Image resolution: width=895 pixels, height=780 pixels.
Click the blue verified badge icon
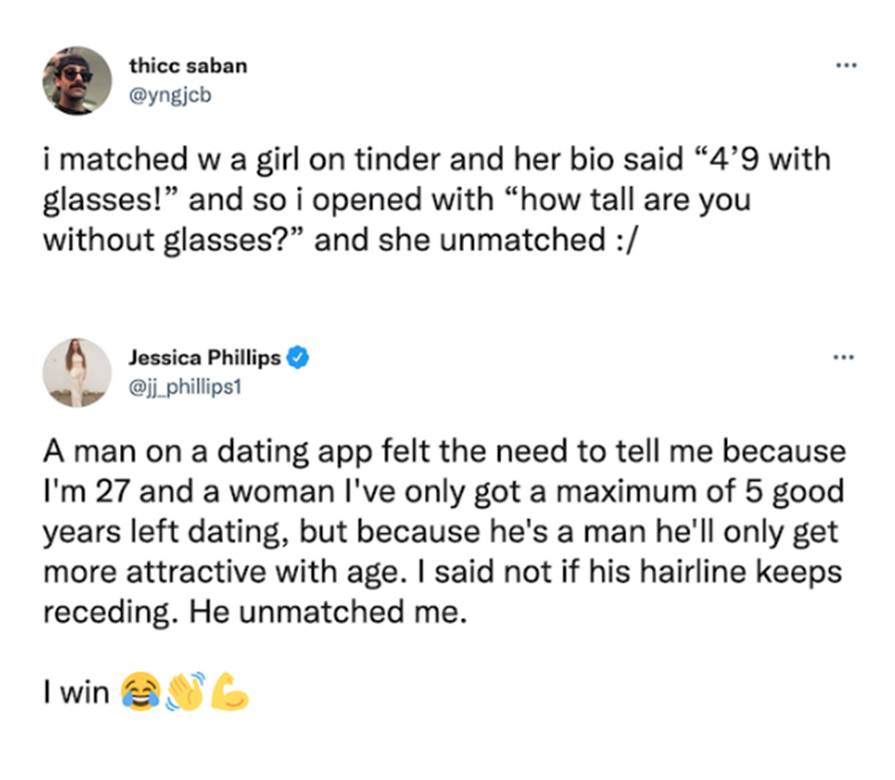[x=297, y=357]
